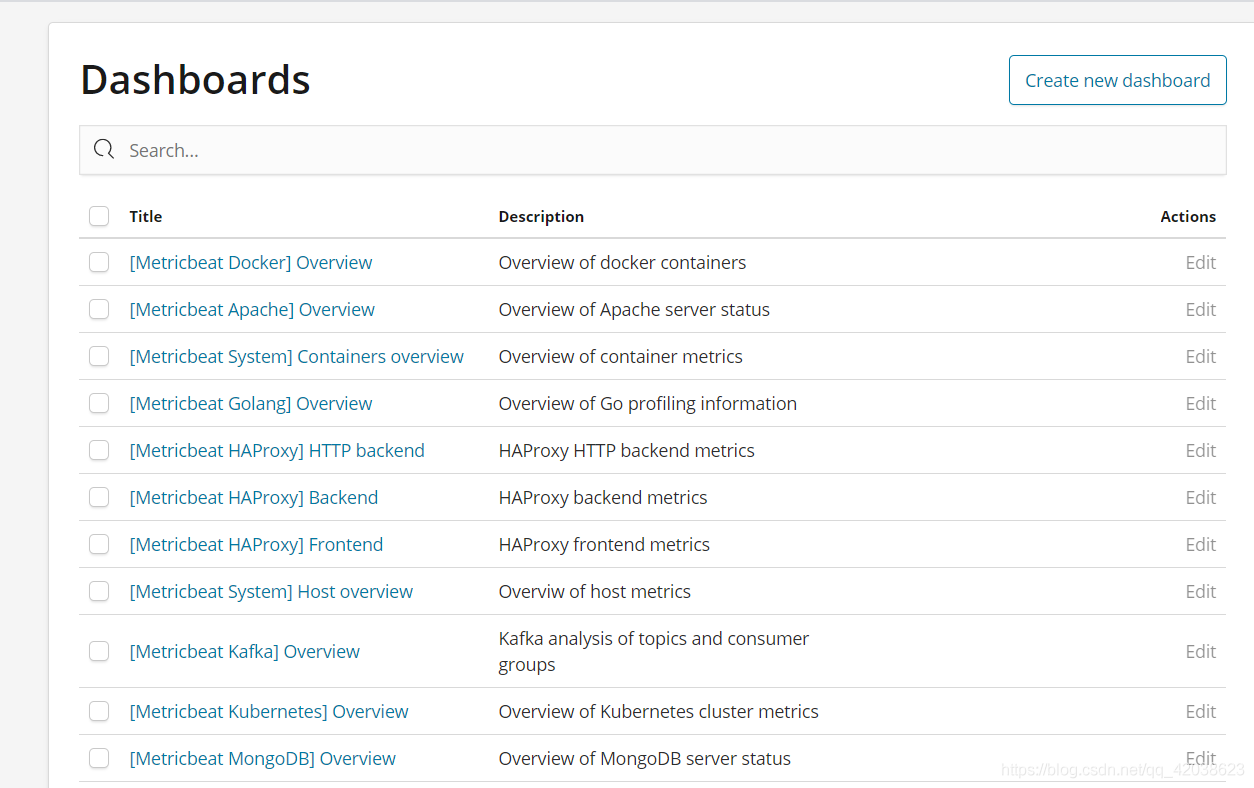
Task: Click the Title column header
Action: [145, 216]
